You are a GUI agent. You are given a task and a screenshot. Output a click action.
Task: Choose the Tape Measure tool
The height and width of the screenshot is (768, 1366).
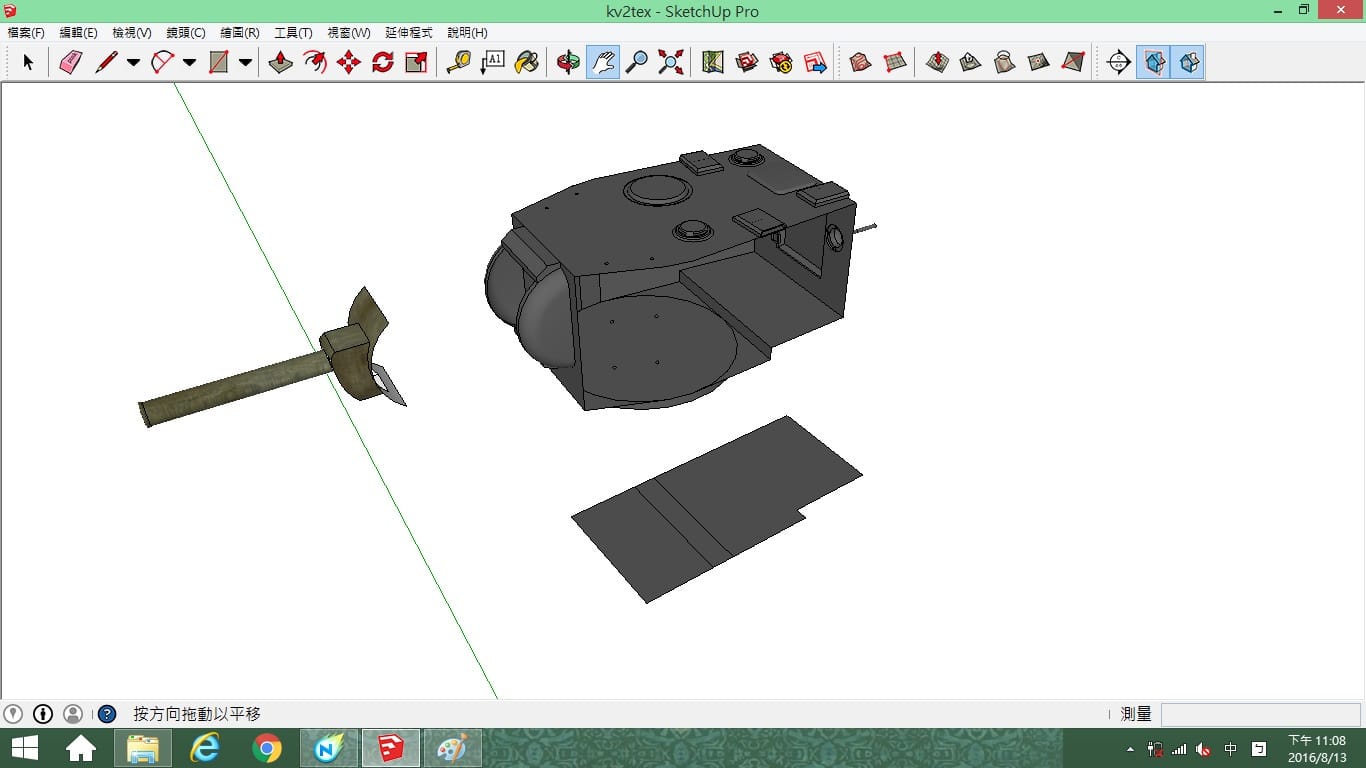coord(458,62)
